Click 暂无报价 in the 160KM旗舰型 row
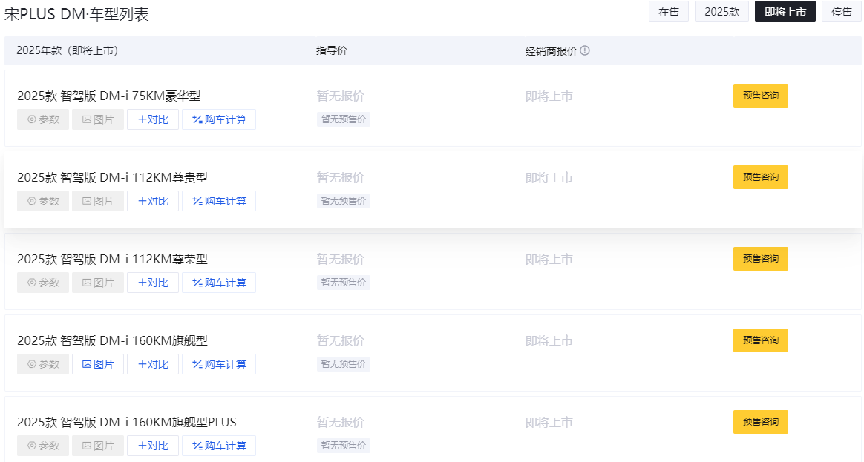864x462 pixels. pos(341,341)
